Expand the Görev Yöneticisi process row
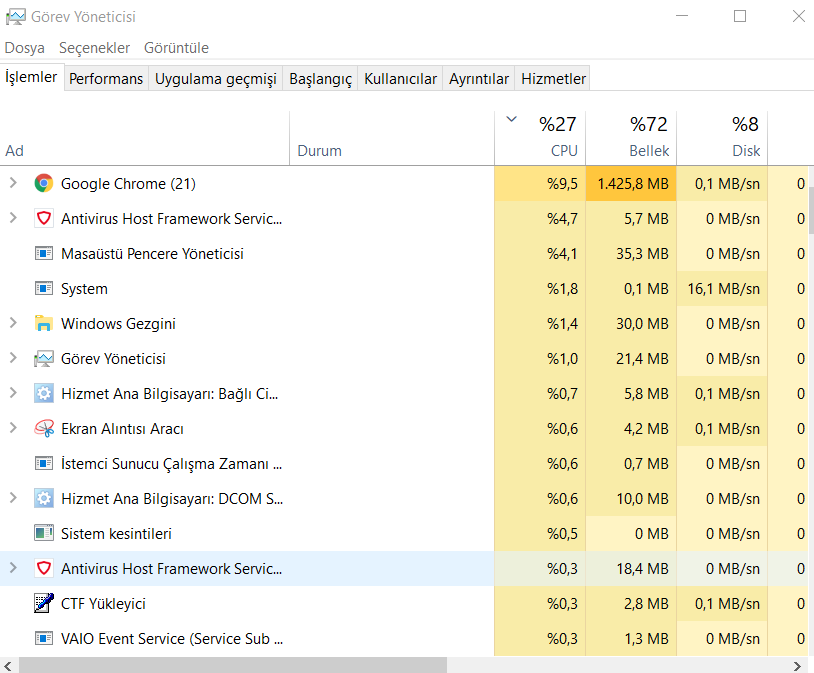Screen dimensions: 814x673 coord(13,358)
